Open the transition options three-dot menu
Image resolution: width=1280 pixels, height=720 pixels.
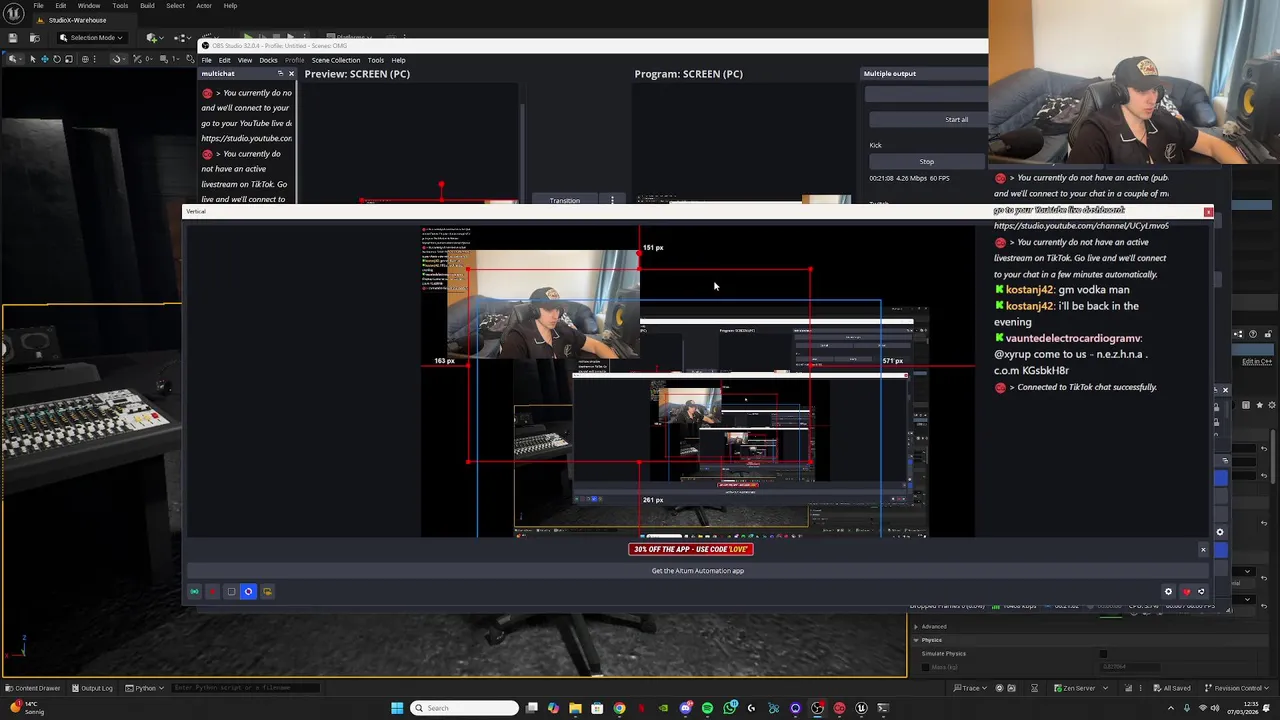(612, 201)
